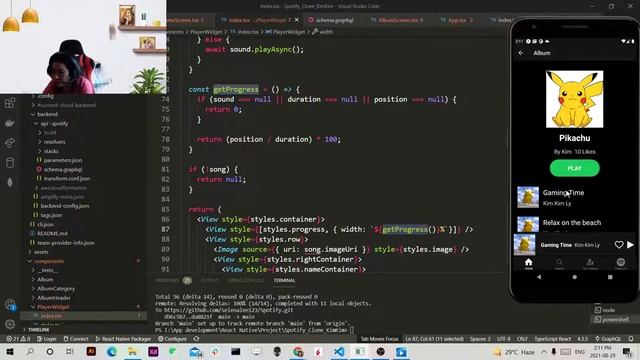Image resolution: width=640 pixels, height=360 pixels.
Task: Click the Spaces: 2 indentation status item
Action: click(480, 339)
